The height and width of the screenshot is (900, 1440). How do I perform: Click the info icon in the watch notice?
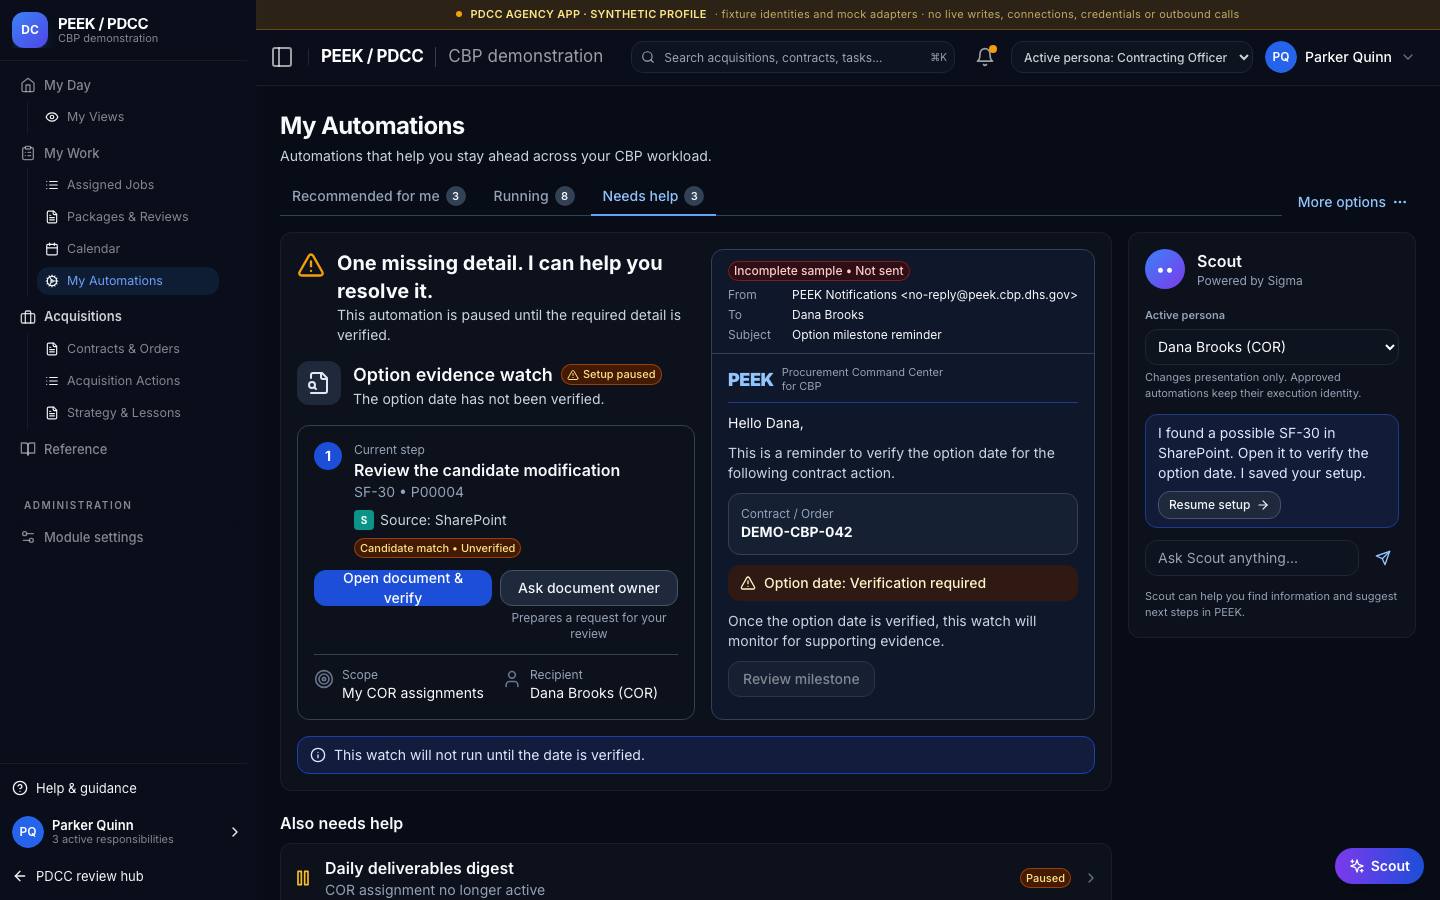click(x=318, y=755)
